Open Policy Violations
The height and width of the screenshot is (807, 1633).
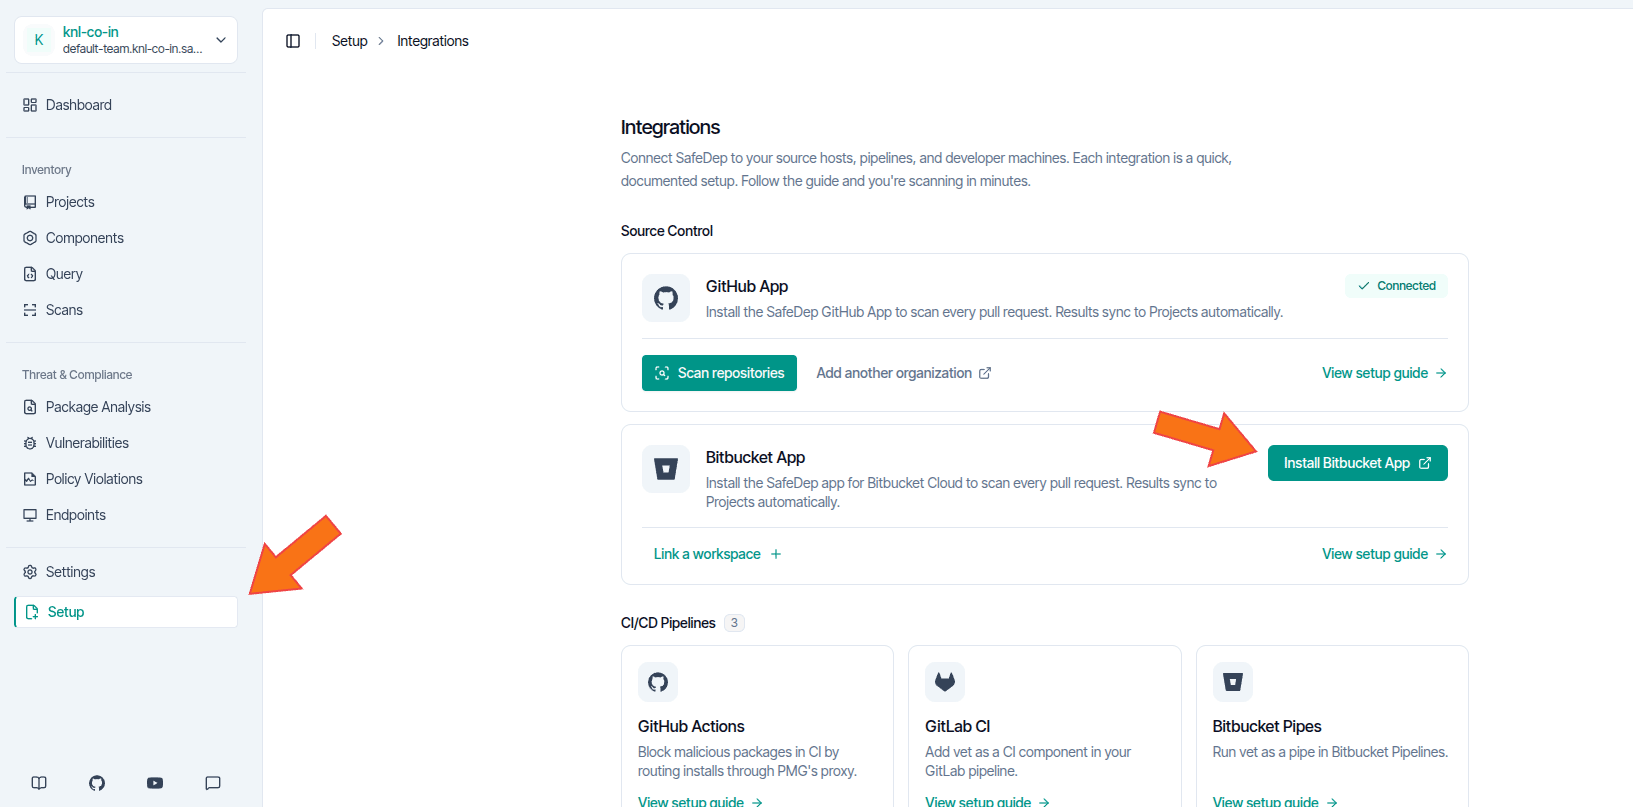click(126, 479)
